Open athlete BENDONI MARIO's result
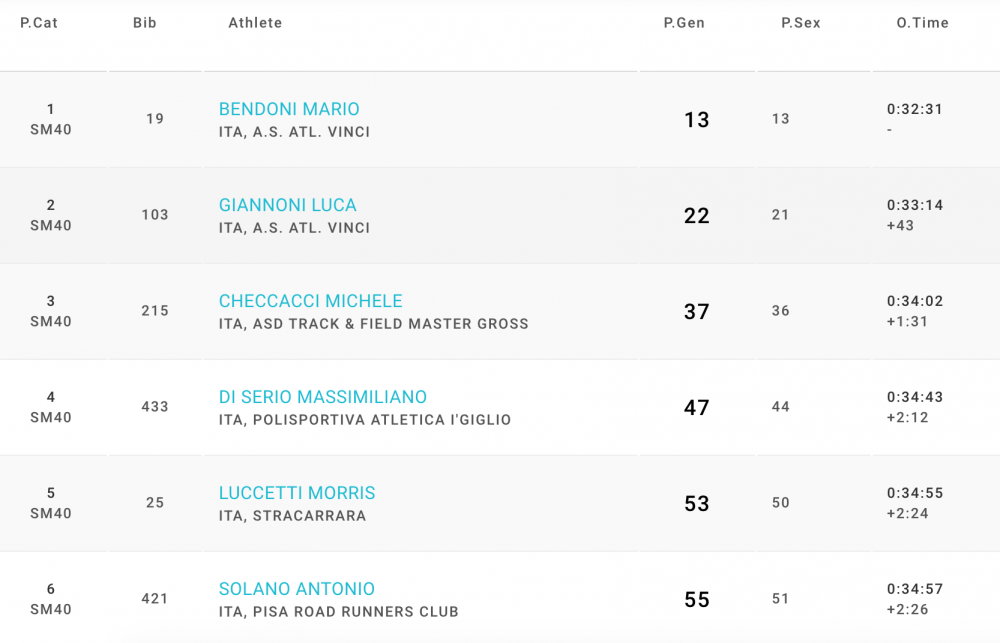This screenshot has width=1000, height=643. [x=289, y=109]
